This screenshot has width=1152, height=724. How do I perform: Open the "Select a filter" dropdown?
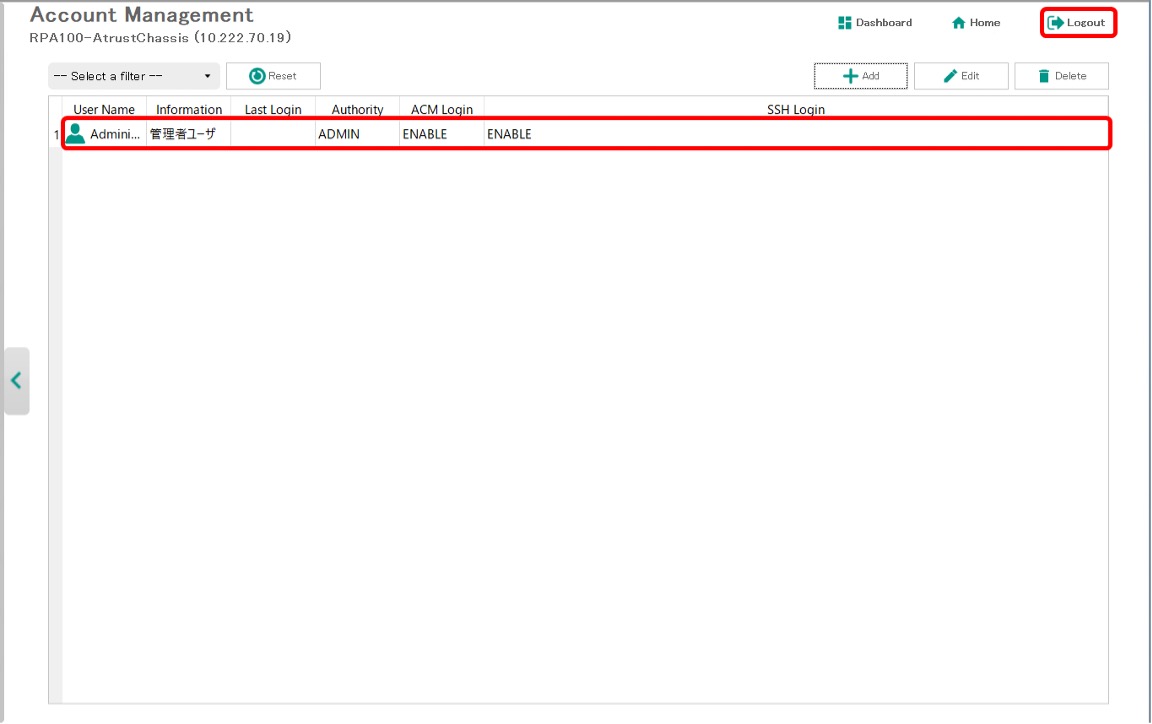click(x=133, y=76)
